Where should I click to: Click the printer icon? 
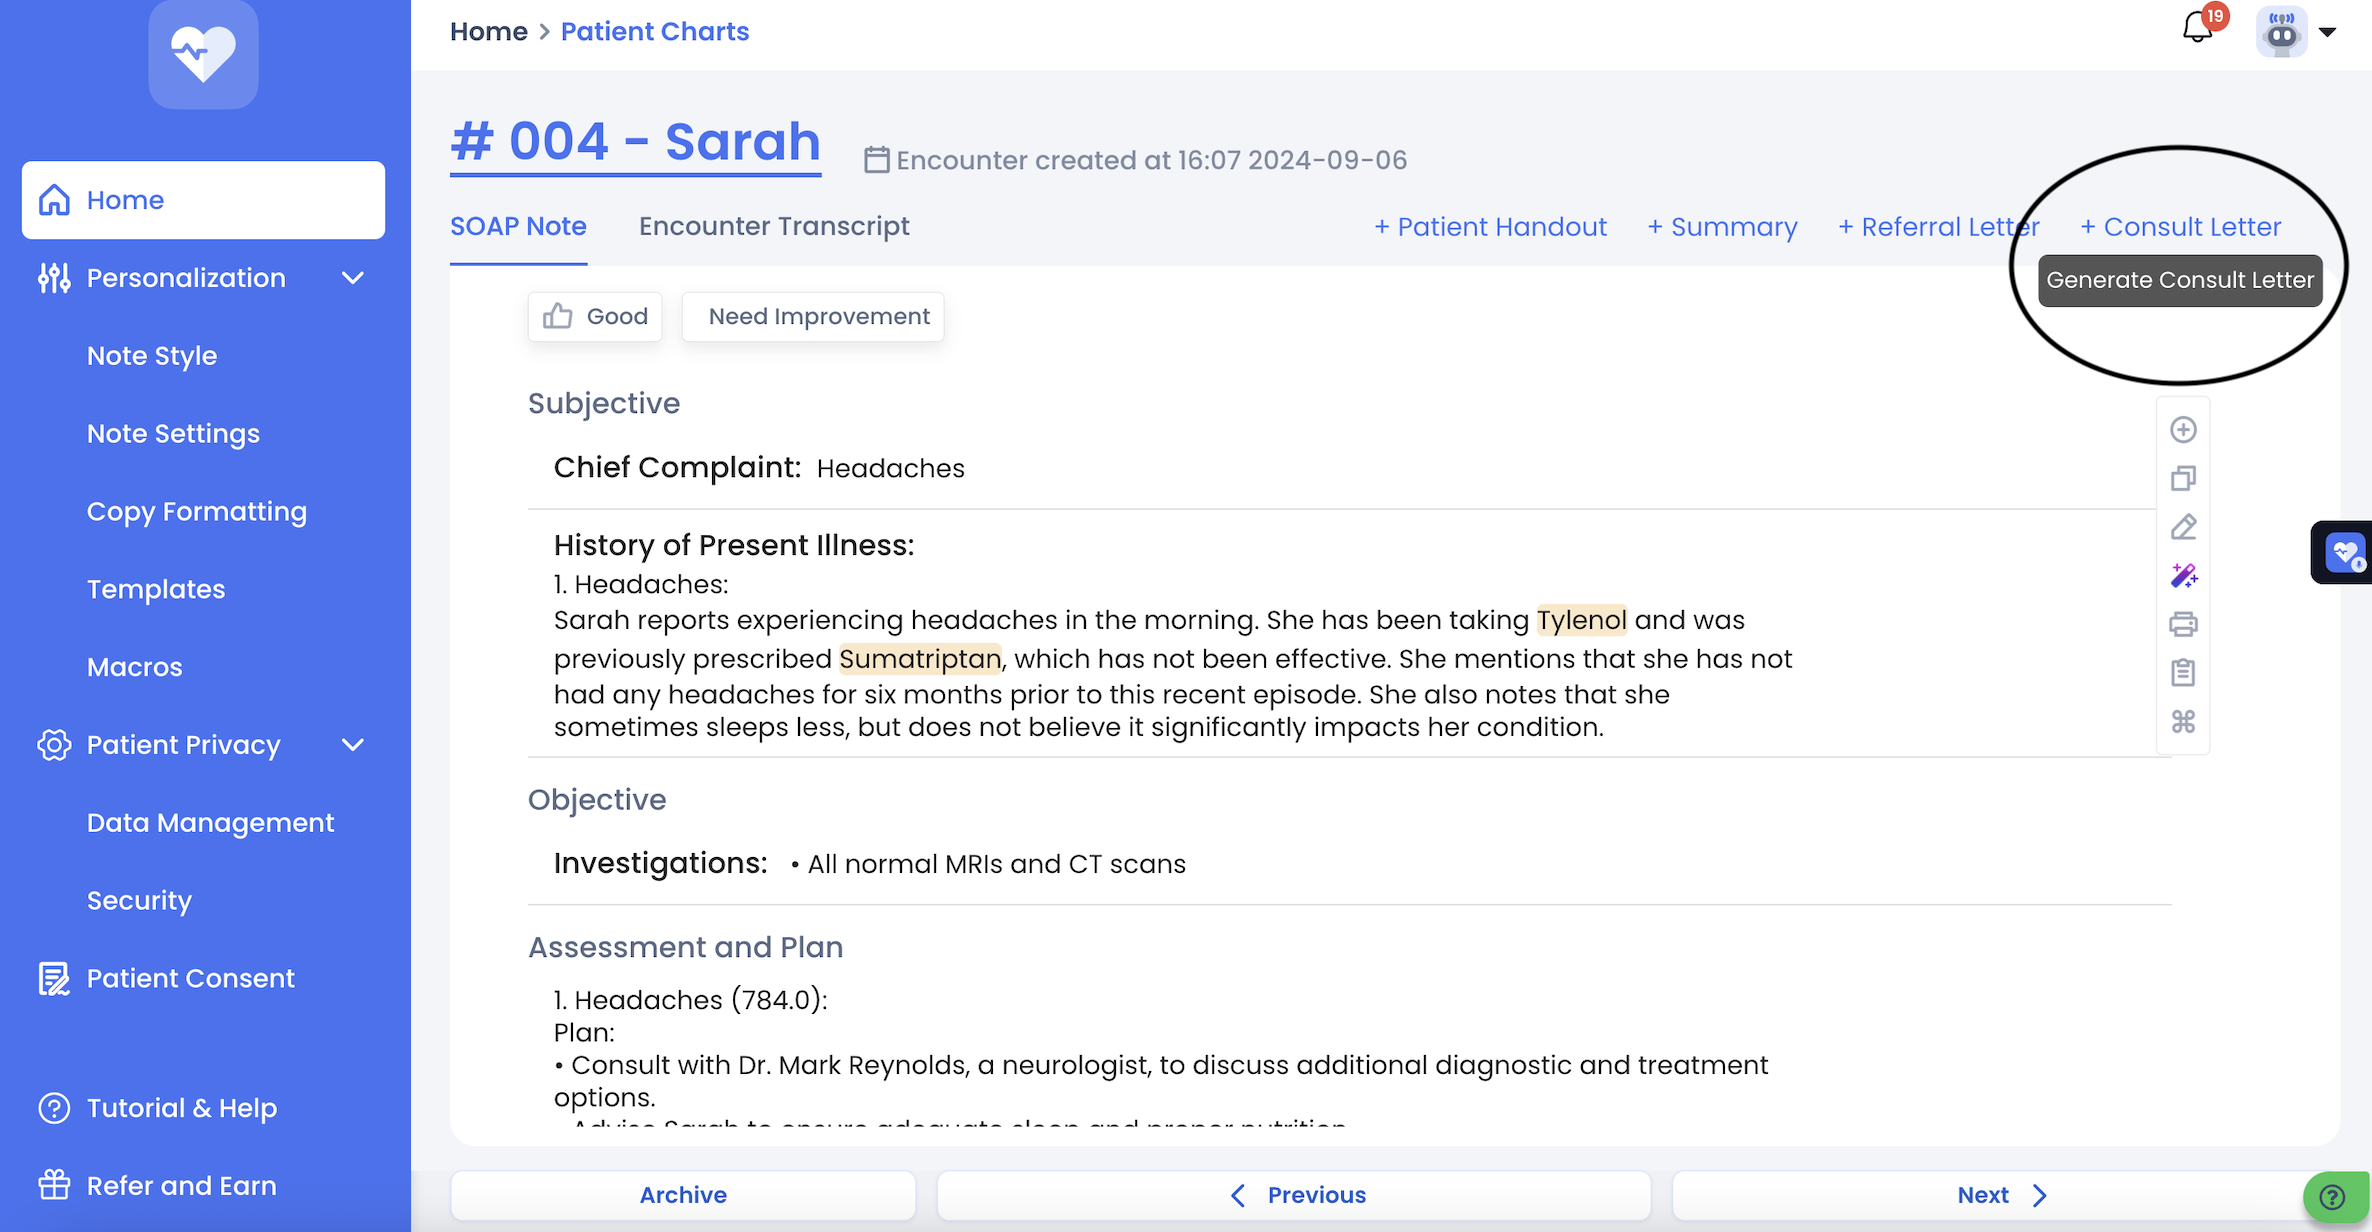(2183, 625)
